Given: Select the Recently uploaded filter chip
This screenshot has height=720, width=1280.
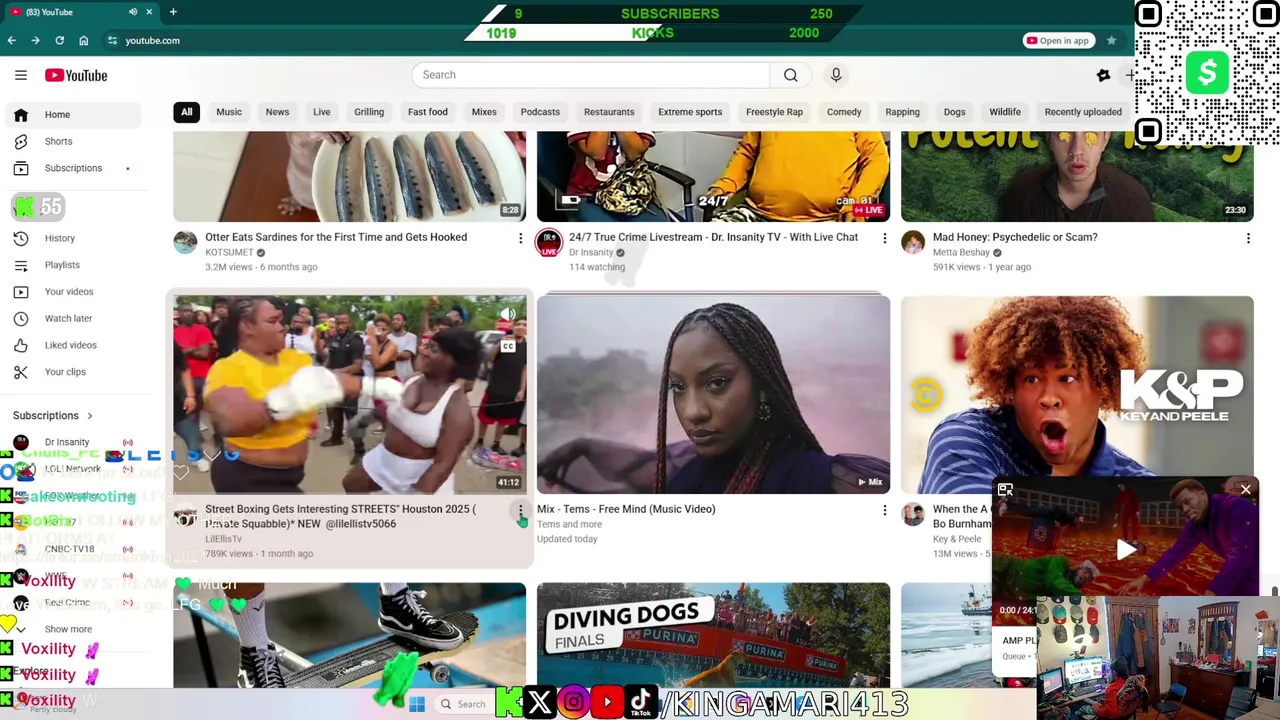Looking at the screenshot, I should (1083, 112).
